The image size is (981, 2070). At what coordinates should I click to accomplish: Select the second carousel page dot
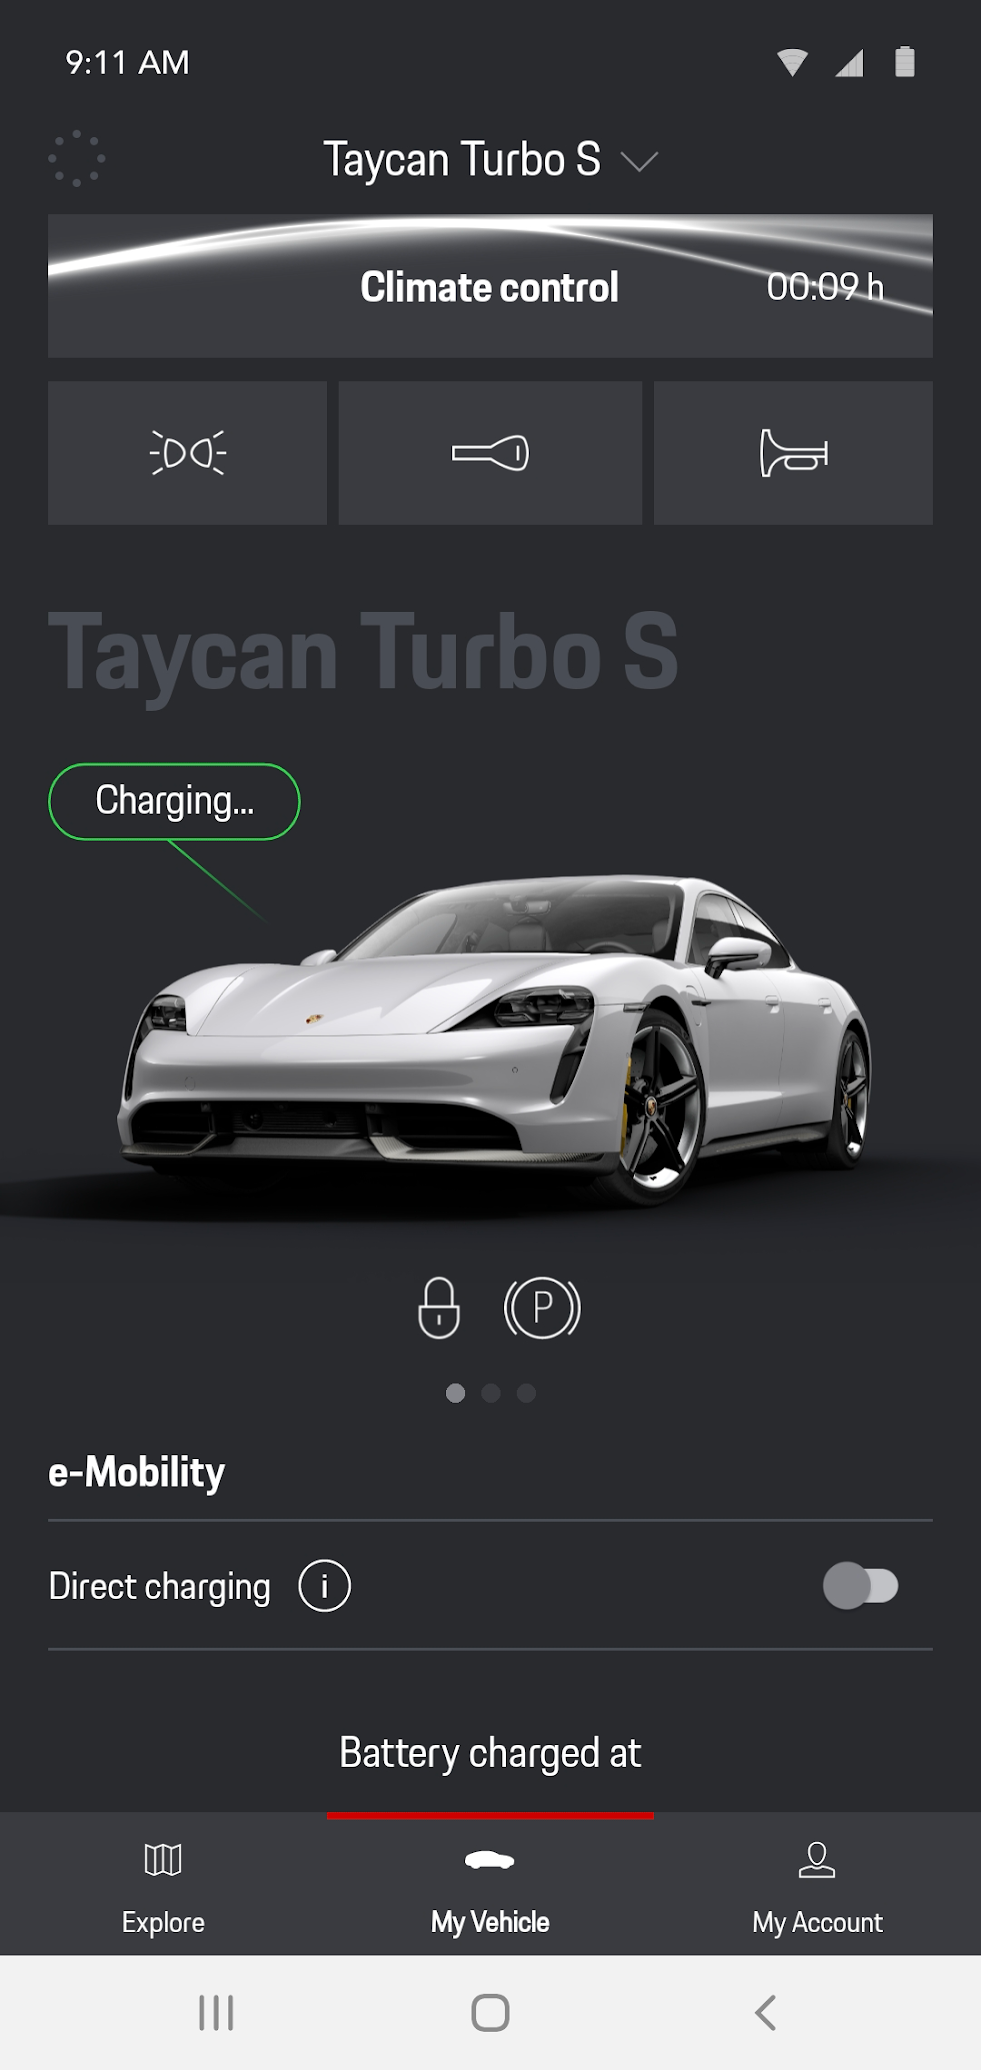pos(491,1393)
